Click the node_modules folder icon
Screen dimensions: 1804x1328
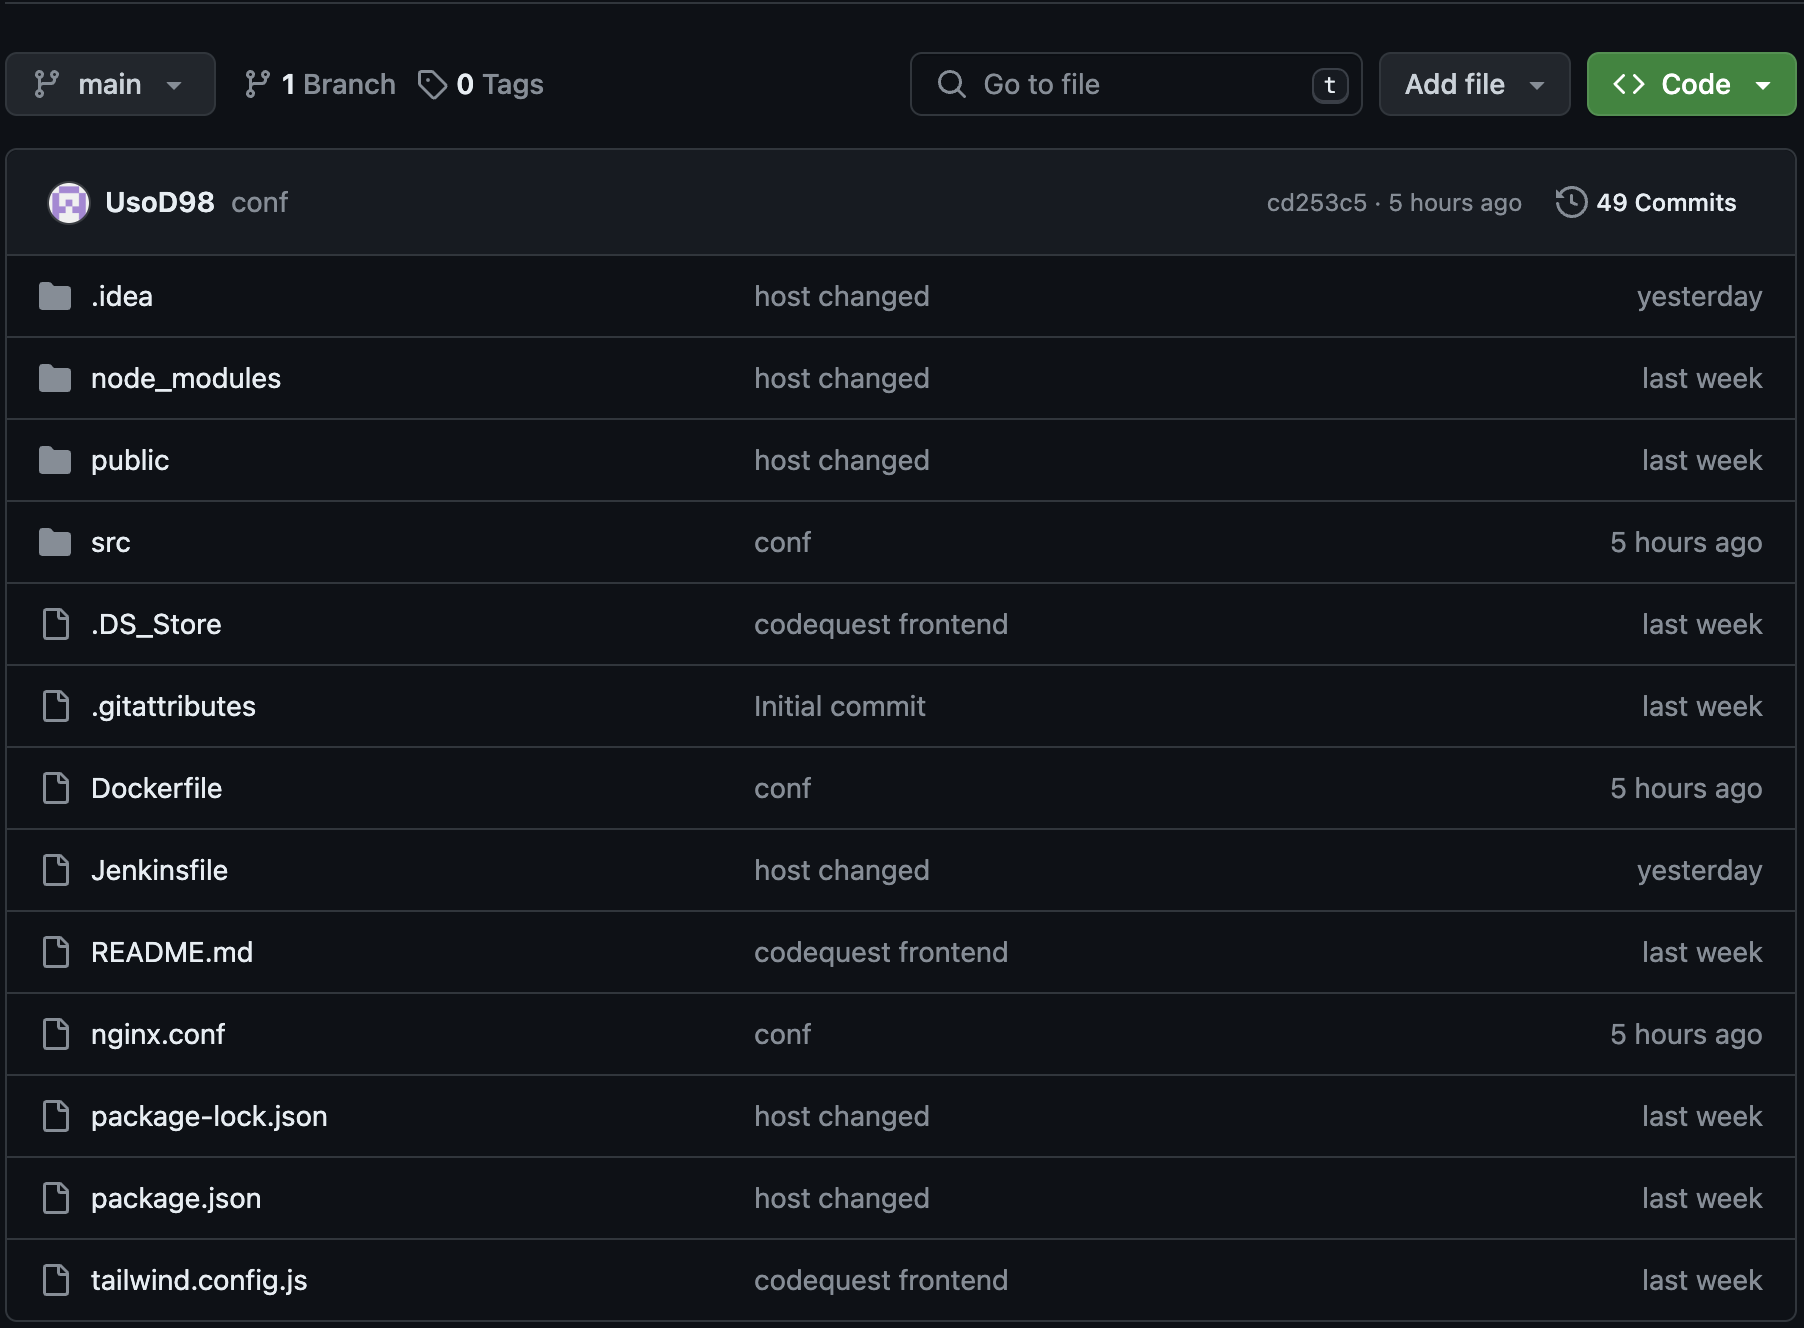pos(55,379)
